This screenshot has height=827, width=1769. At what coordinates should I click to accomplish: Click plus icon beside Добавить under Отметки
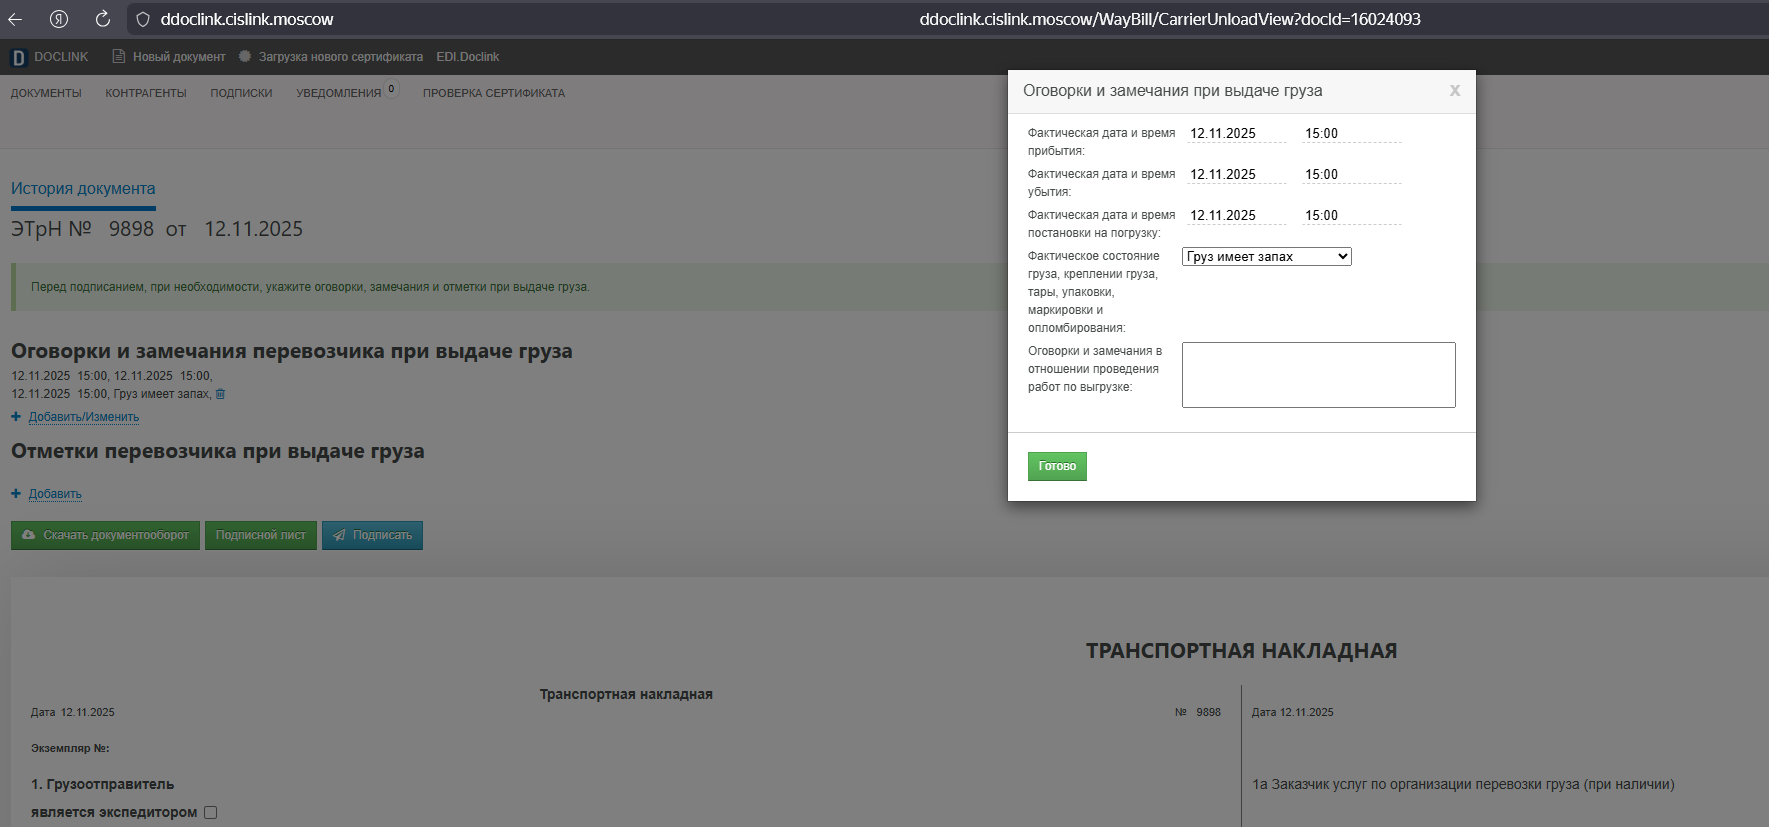[x=16, y=494]
